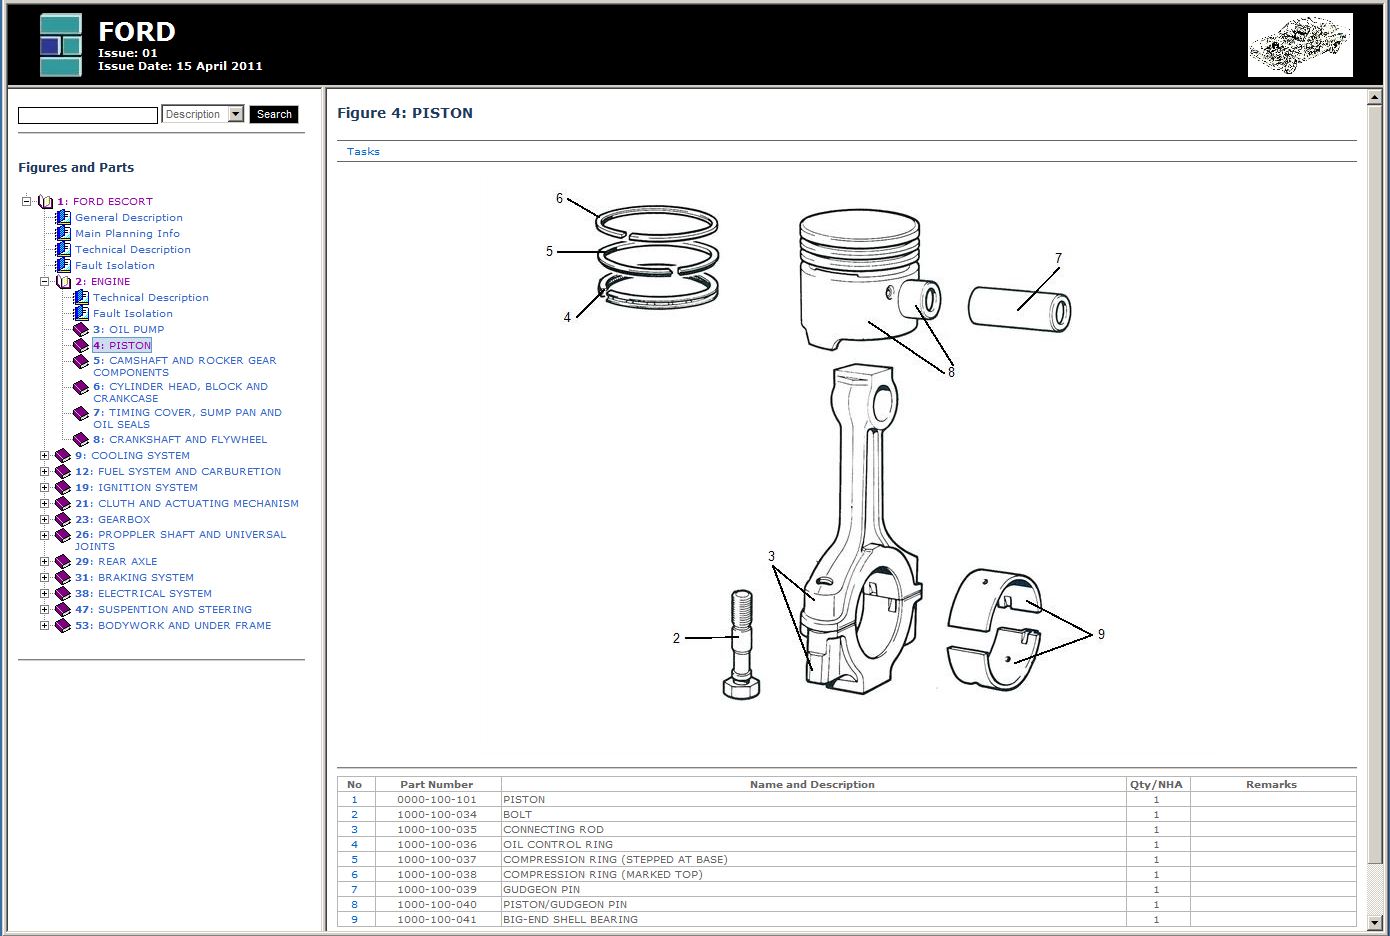Click the Qty/NHA column header
Screen dimensions: 1390x936
[1156, 784]
